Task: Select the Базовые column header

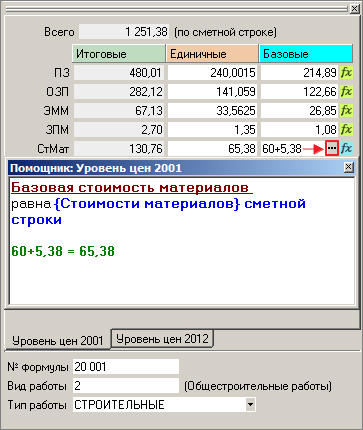Action: coord(306,54)
